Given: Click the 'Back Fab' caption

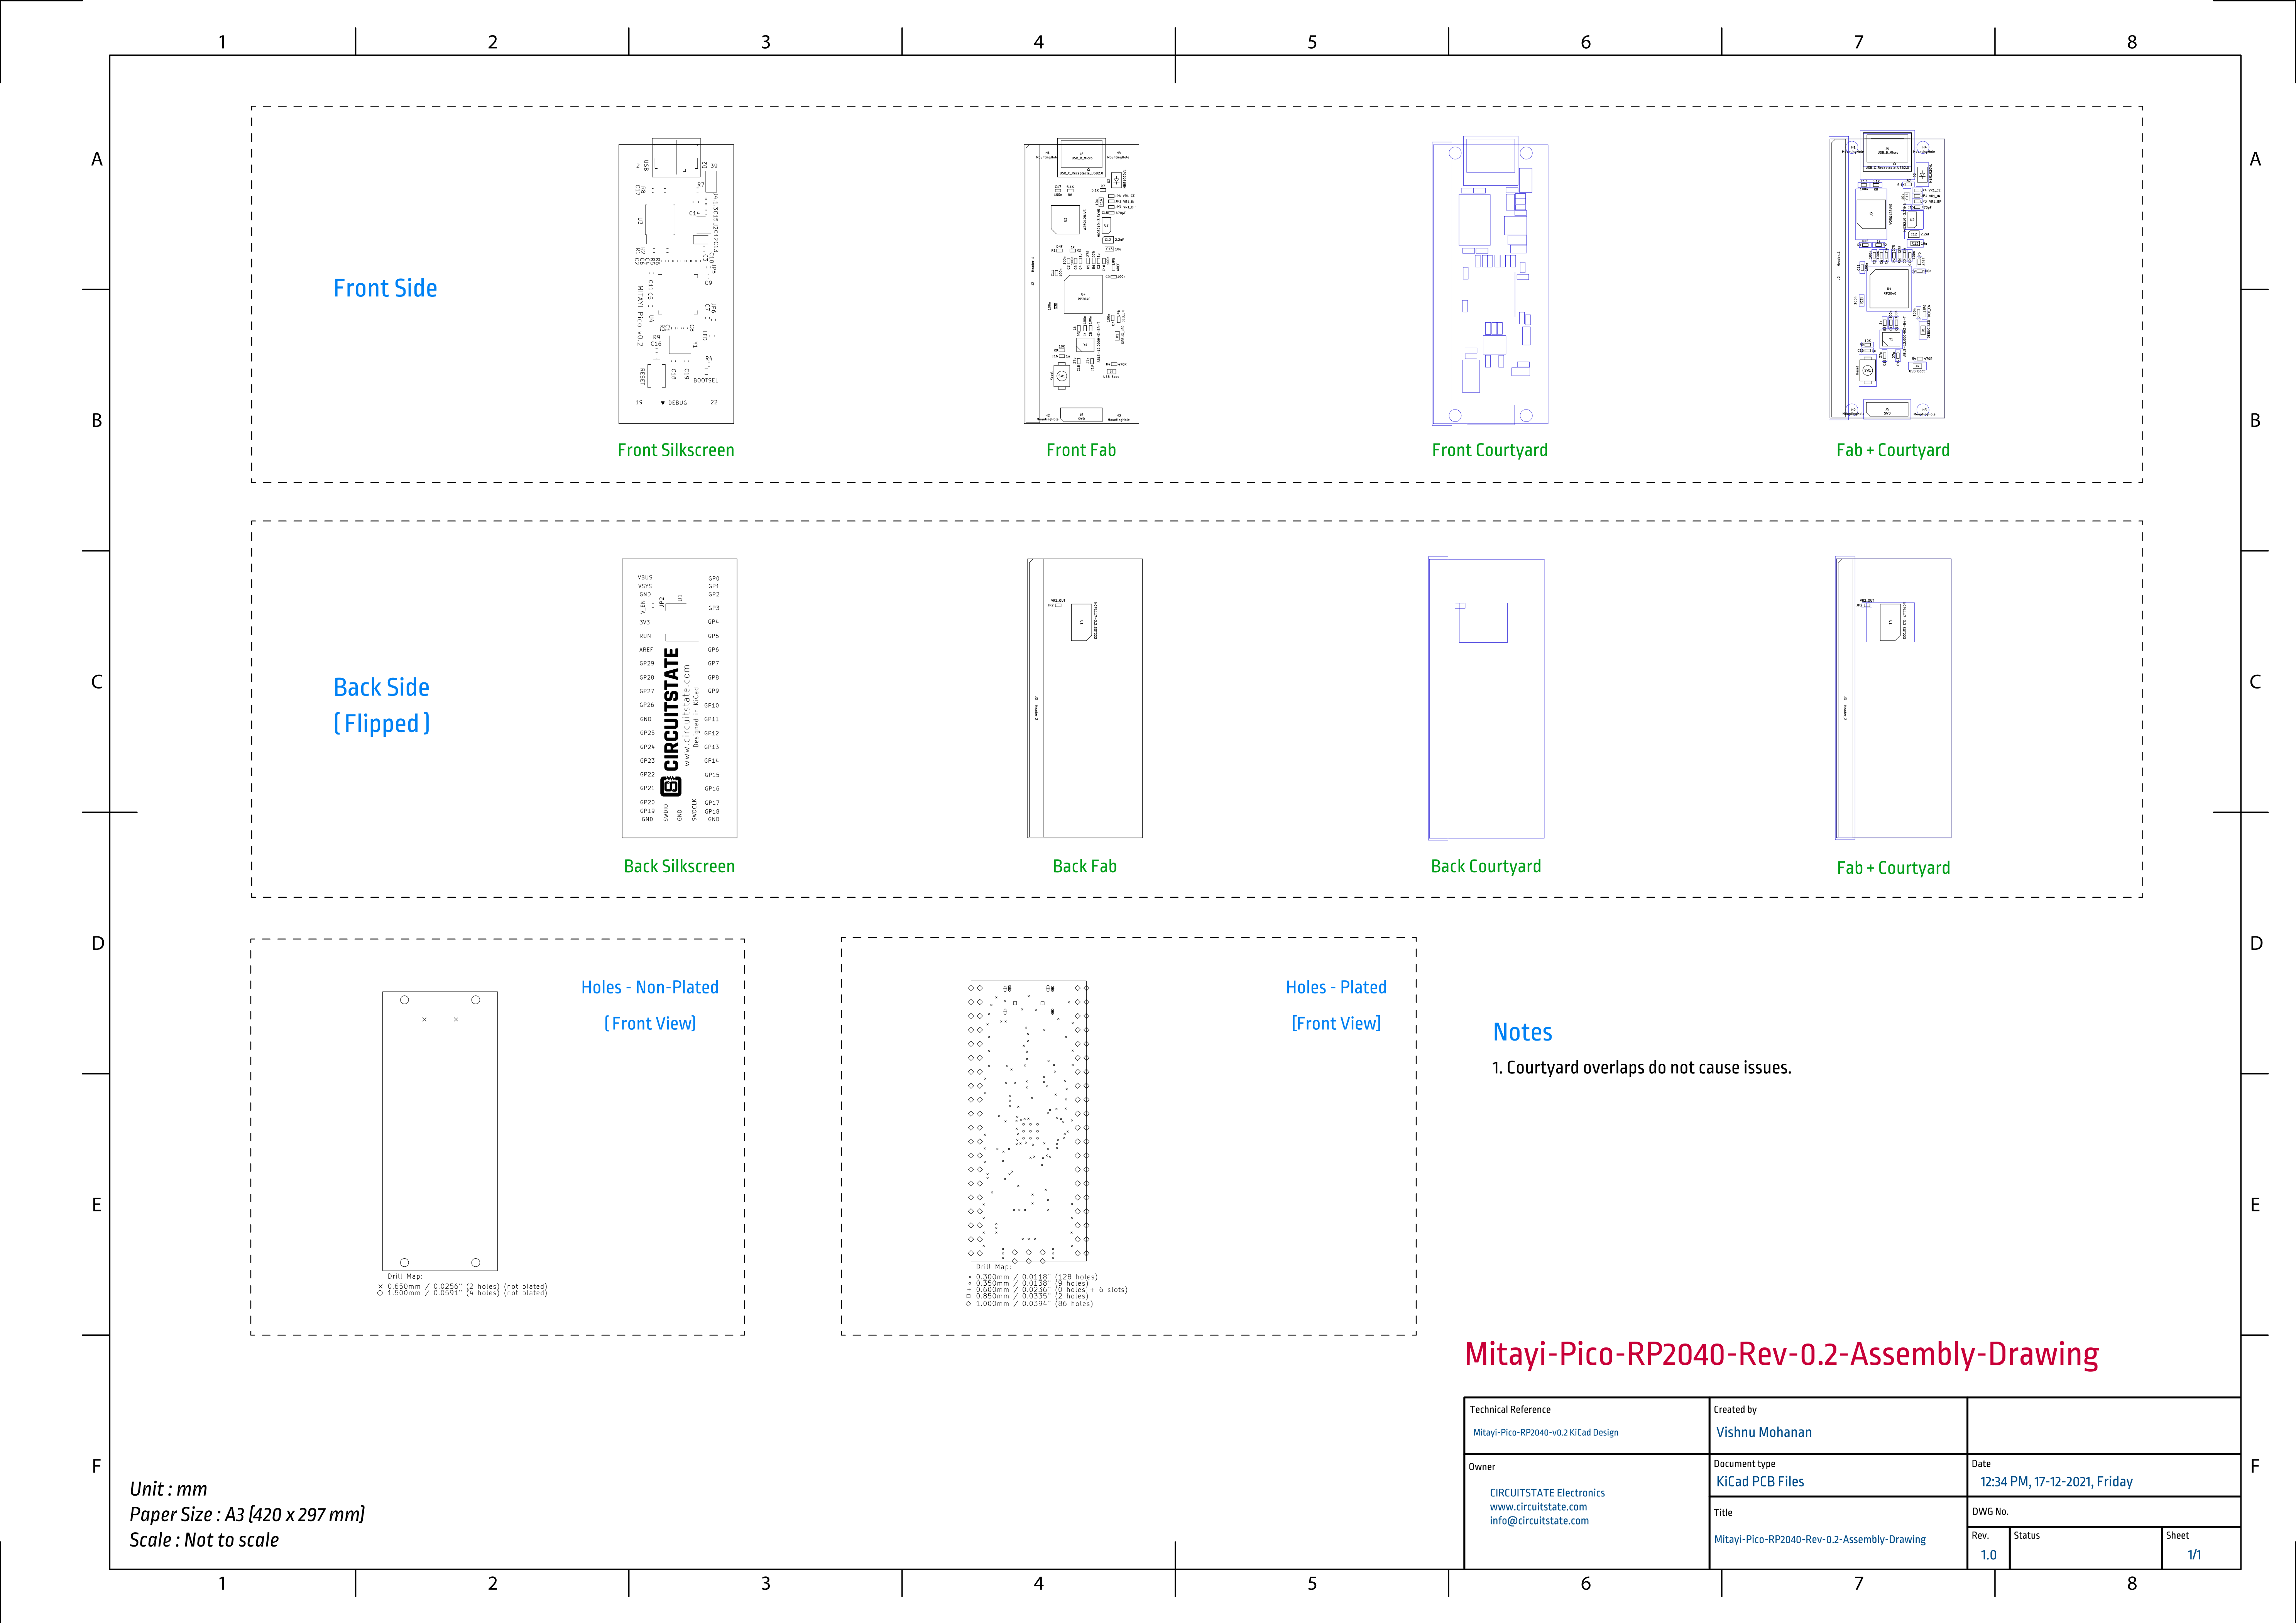Looking at the screenshot, I should (1085, 866).
